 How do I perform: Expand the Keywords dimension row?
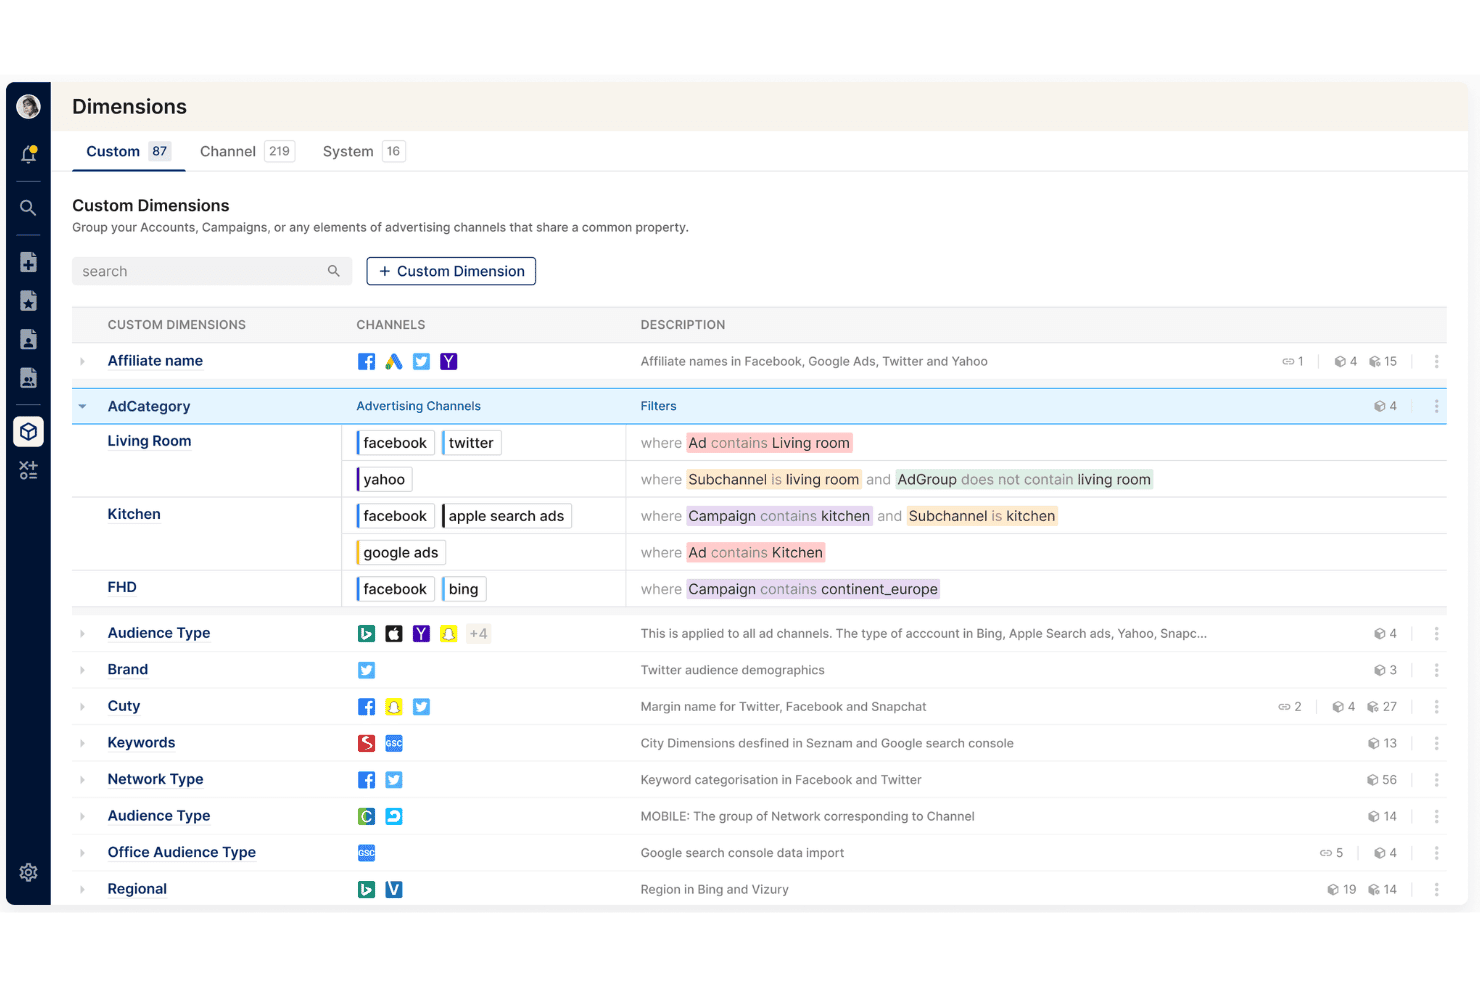click(83, 743)
